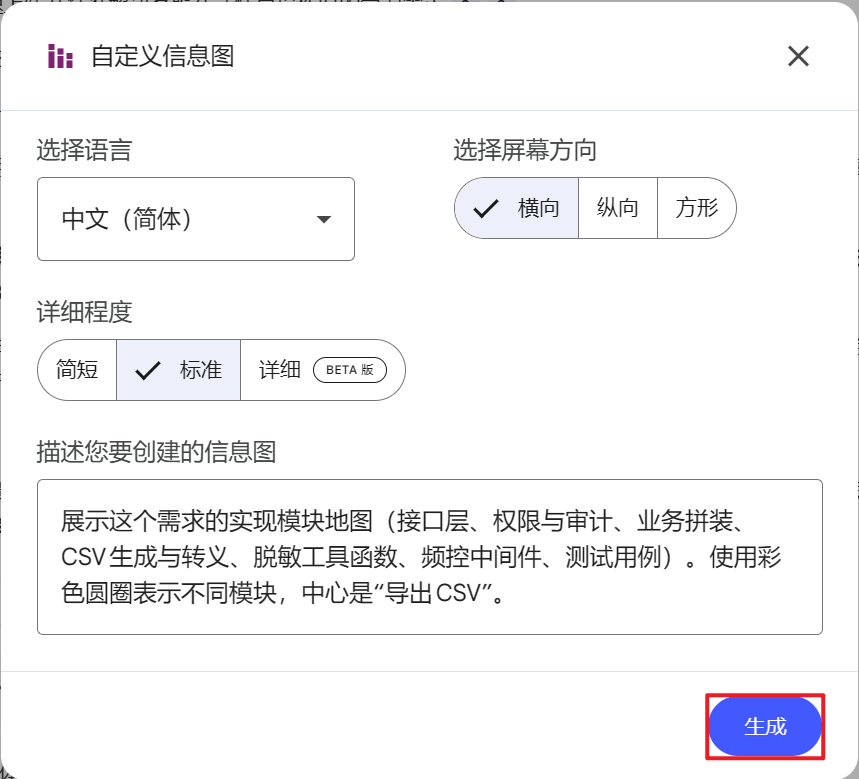Click the 选择语言 label

[x=84, y=150]
